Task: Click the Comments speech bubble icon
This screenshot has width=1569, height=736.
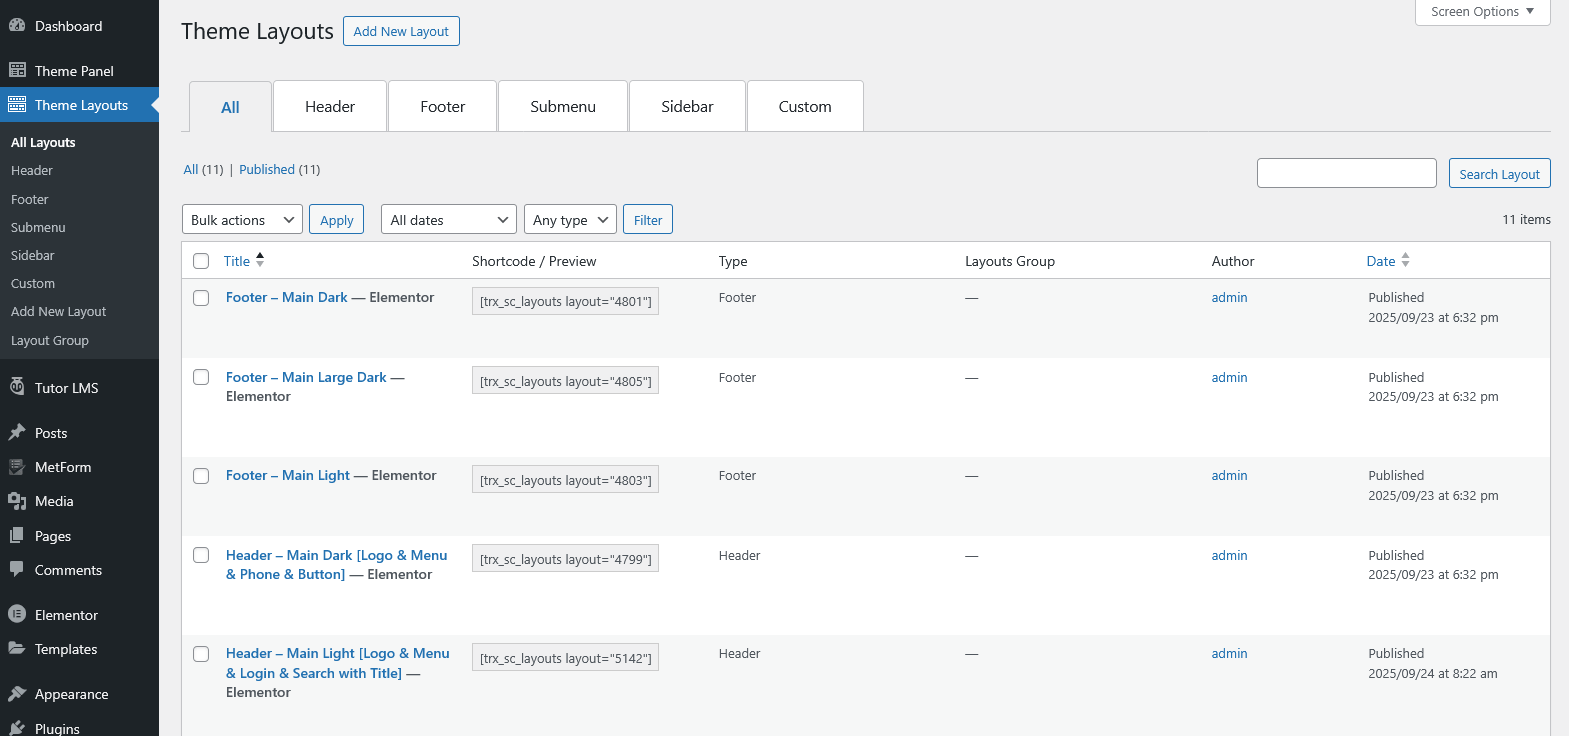Action: (17, 569)
